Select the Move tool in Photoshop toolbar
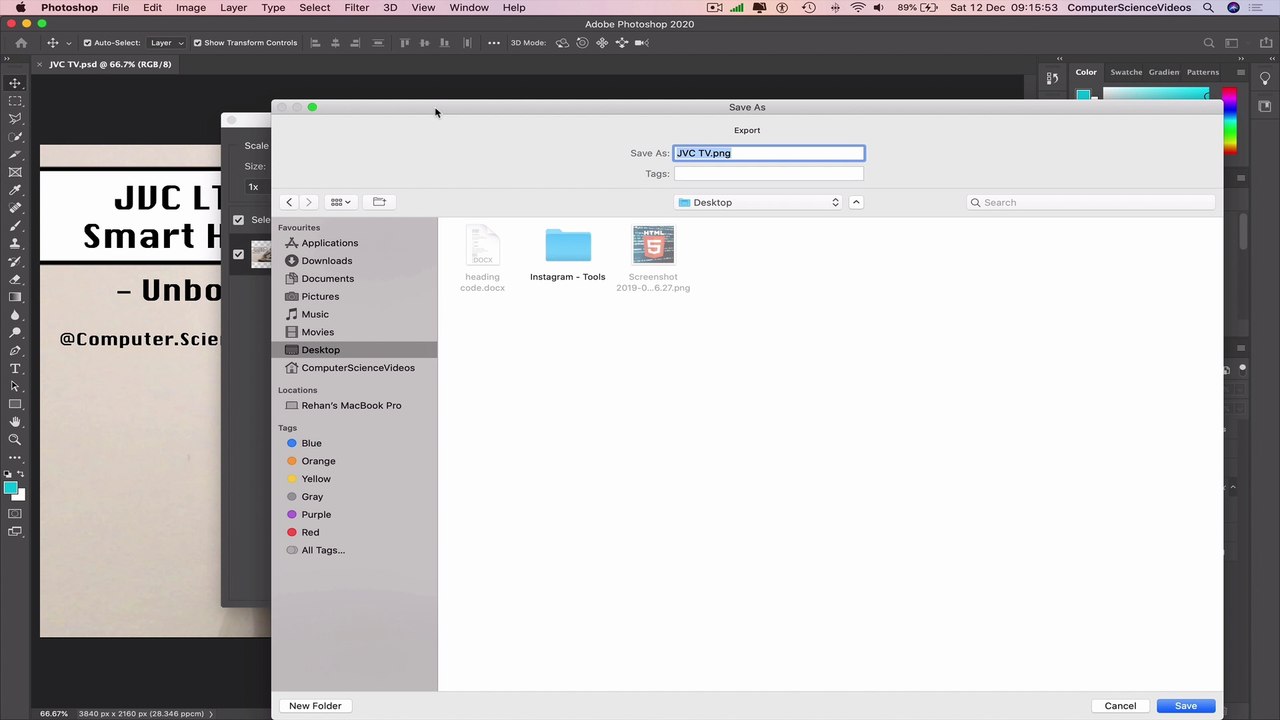 (x=15, y=83)
